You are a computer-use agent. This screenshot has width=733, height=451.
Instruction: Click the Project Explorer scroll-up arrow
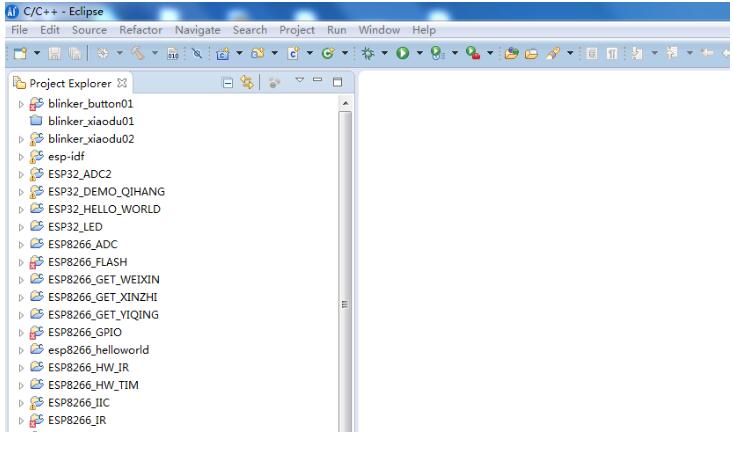[x=345, y=103]
